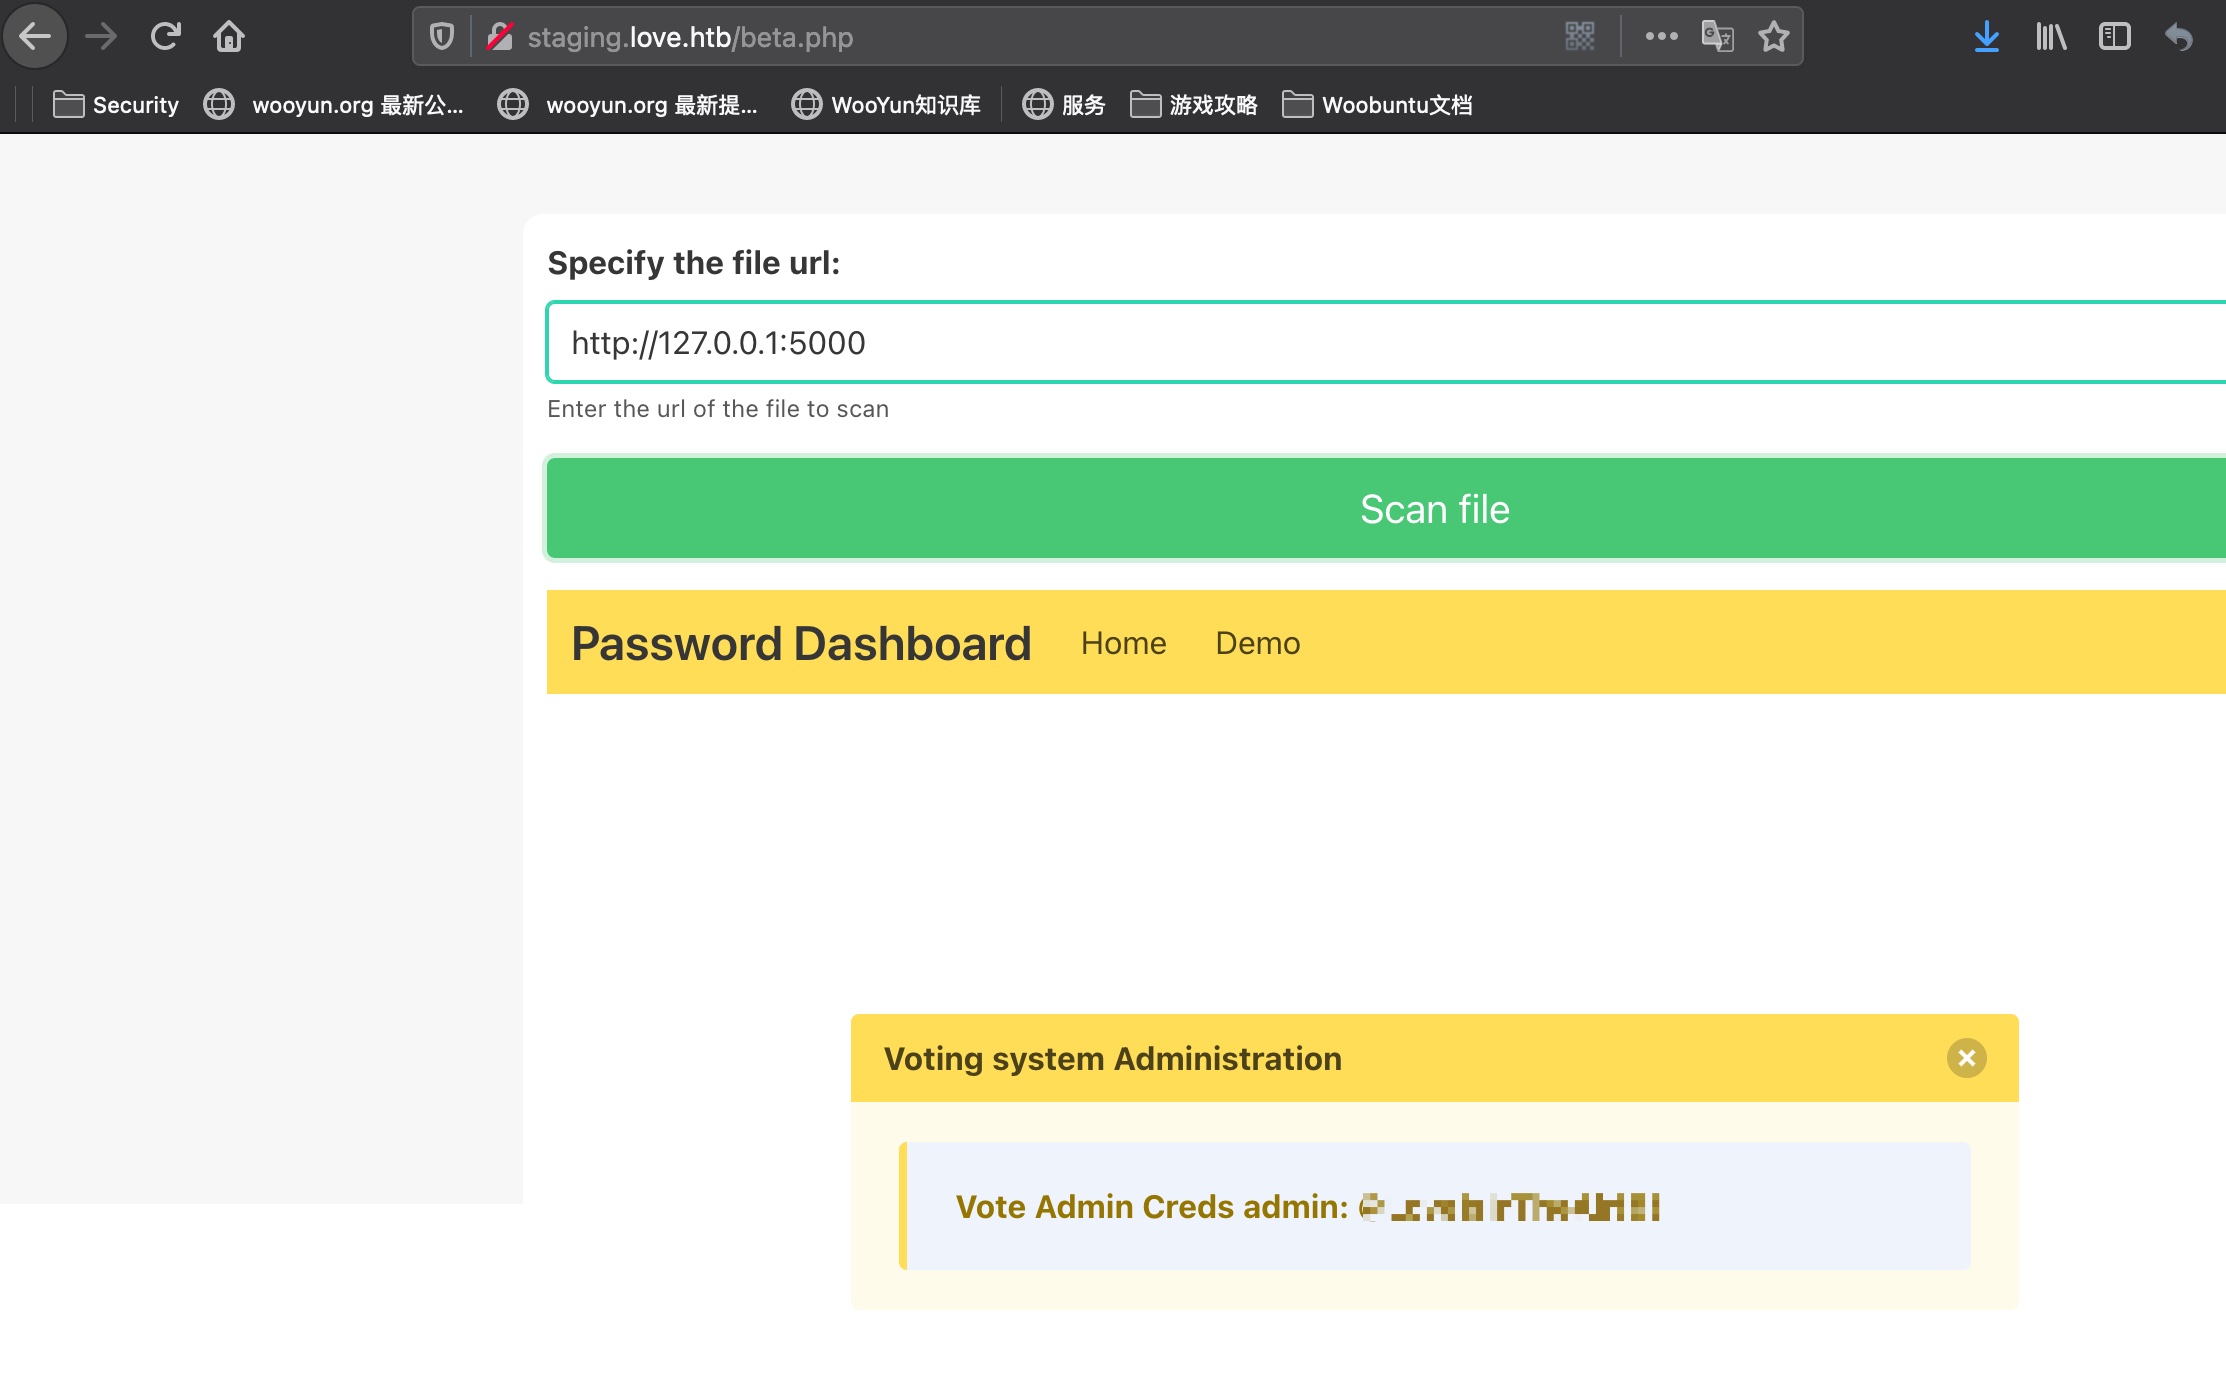Image resolution: width=2226 pixels, height=1382 pixels.
Task: Open page actions three-dots menu
Action: pyautogui.click(x=1661, y=37)
